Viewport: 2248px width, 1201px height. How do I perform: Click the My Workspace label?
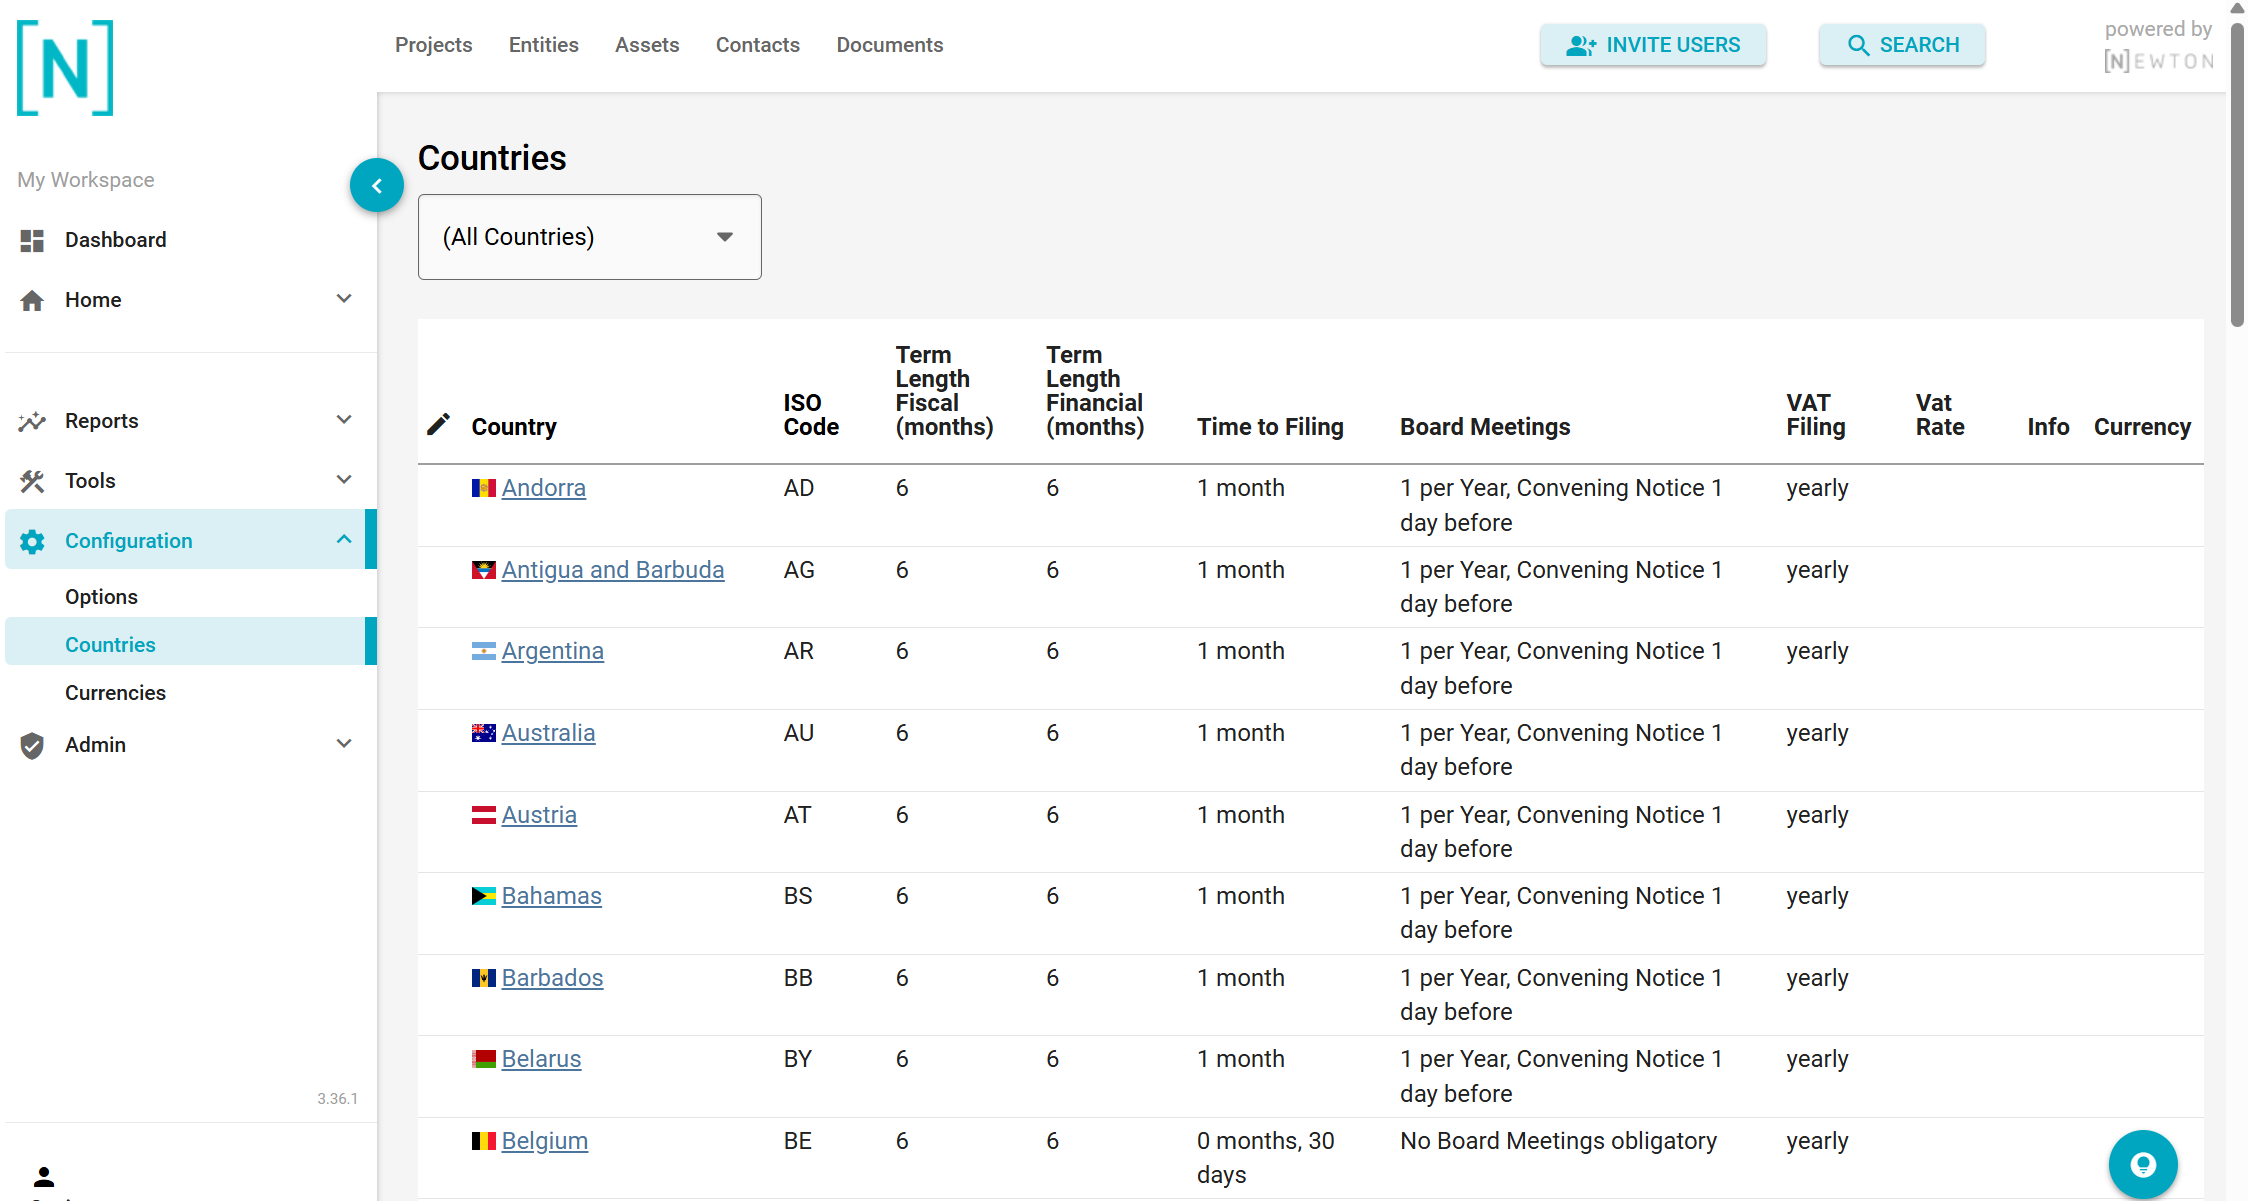pyautogui.click(x=86, y=180)
